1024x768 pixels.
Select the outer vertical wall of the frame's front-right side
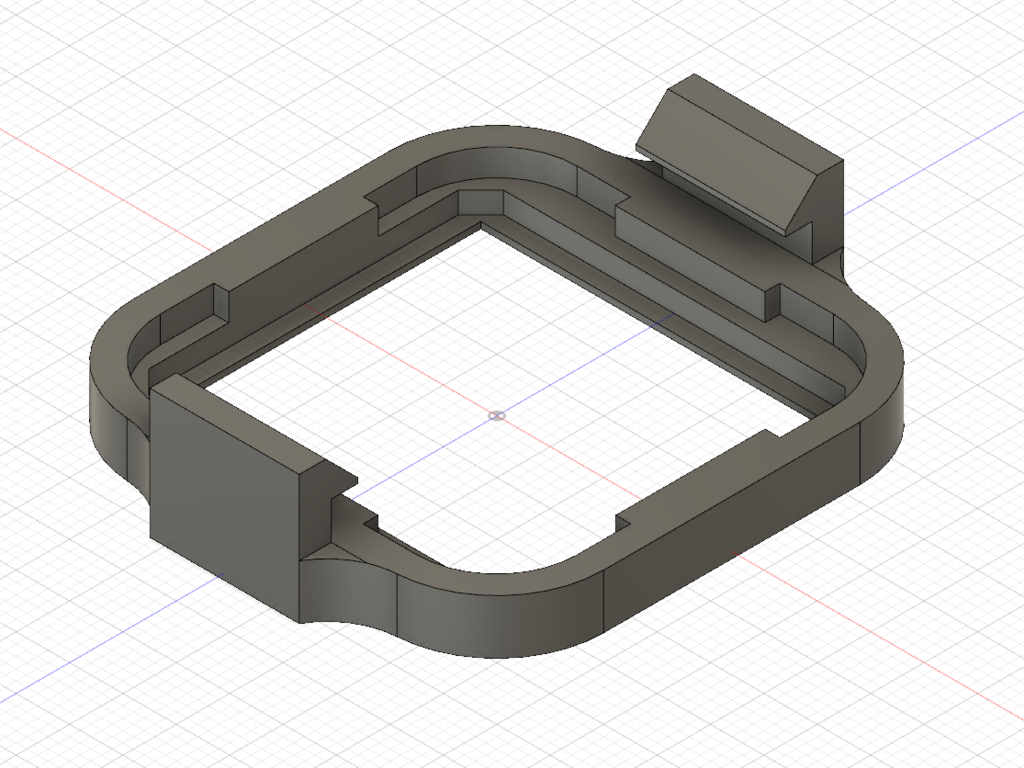731,530
